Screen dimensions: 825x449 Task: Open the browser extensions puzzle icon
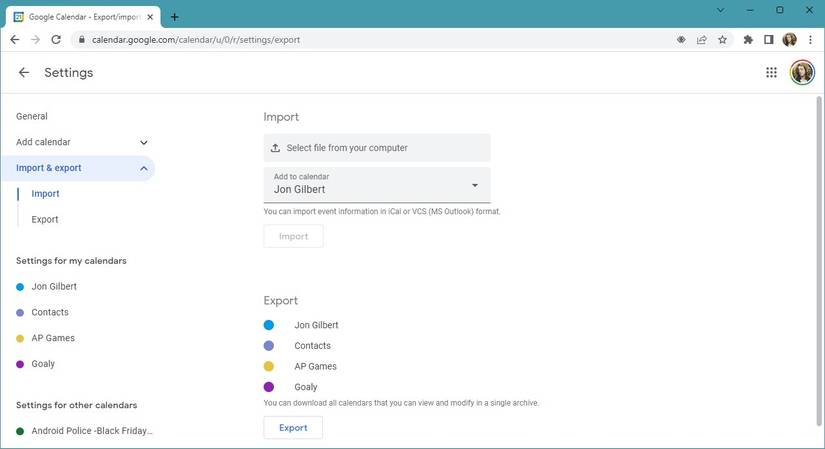[748, 40]
